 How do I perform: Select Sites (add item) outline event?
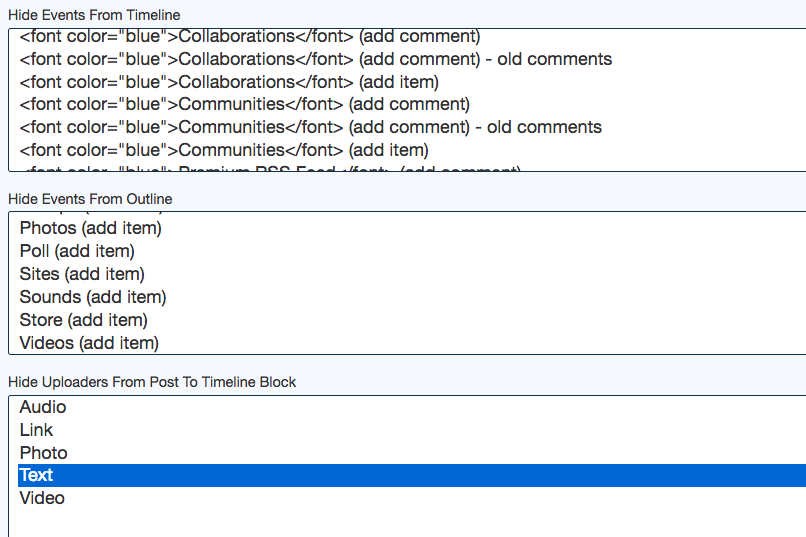click(x=82, y=274)
